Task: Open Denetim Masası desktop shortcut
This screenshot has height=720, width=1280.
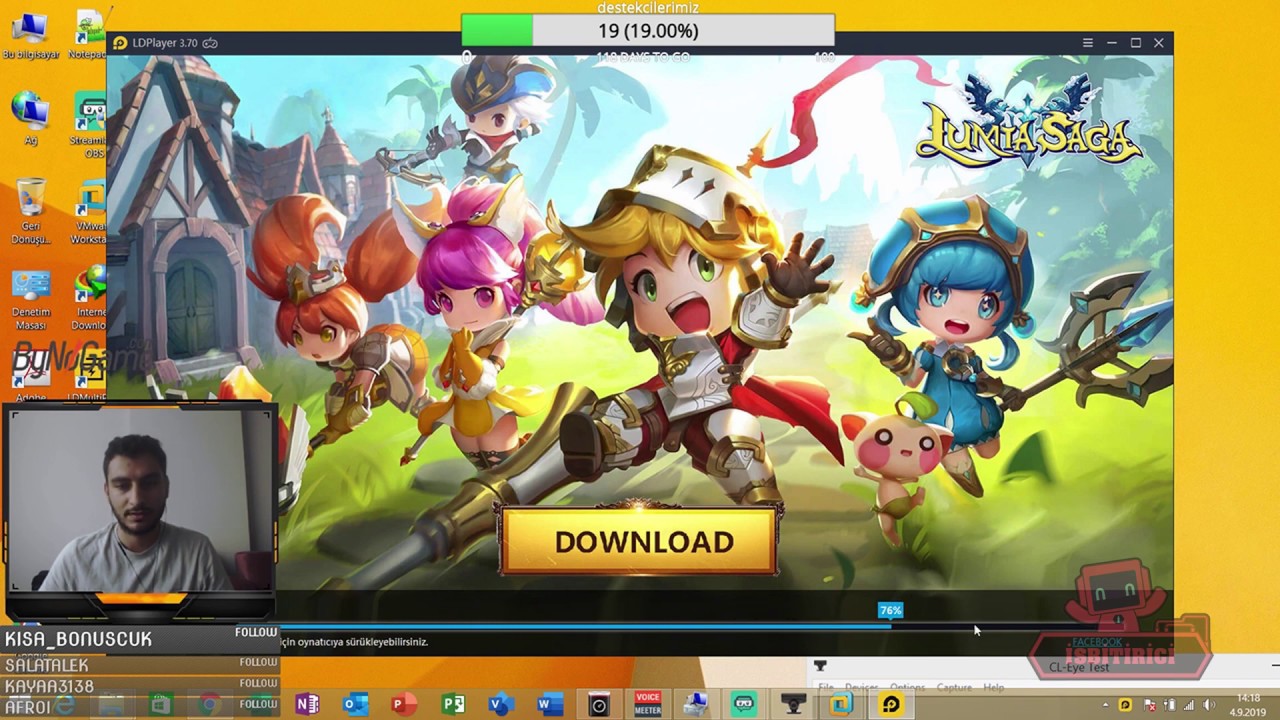Action: click(x=30, y=298)
